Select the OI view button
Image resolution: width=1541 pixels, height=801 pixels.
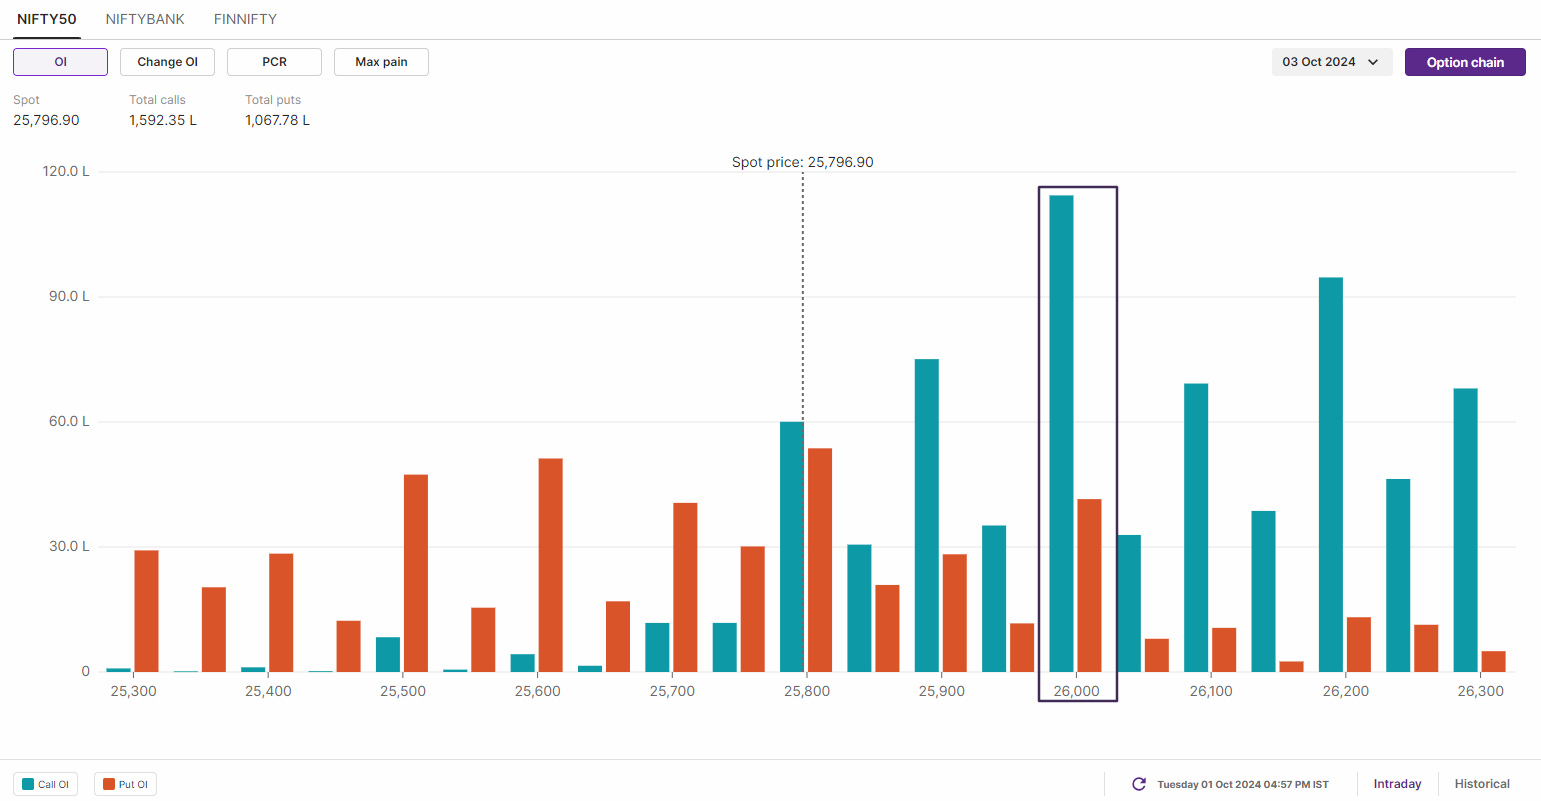pyautogui.click(x=60, y=62)
